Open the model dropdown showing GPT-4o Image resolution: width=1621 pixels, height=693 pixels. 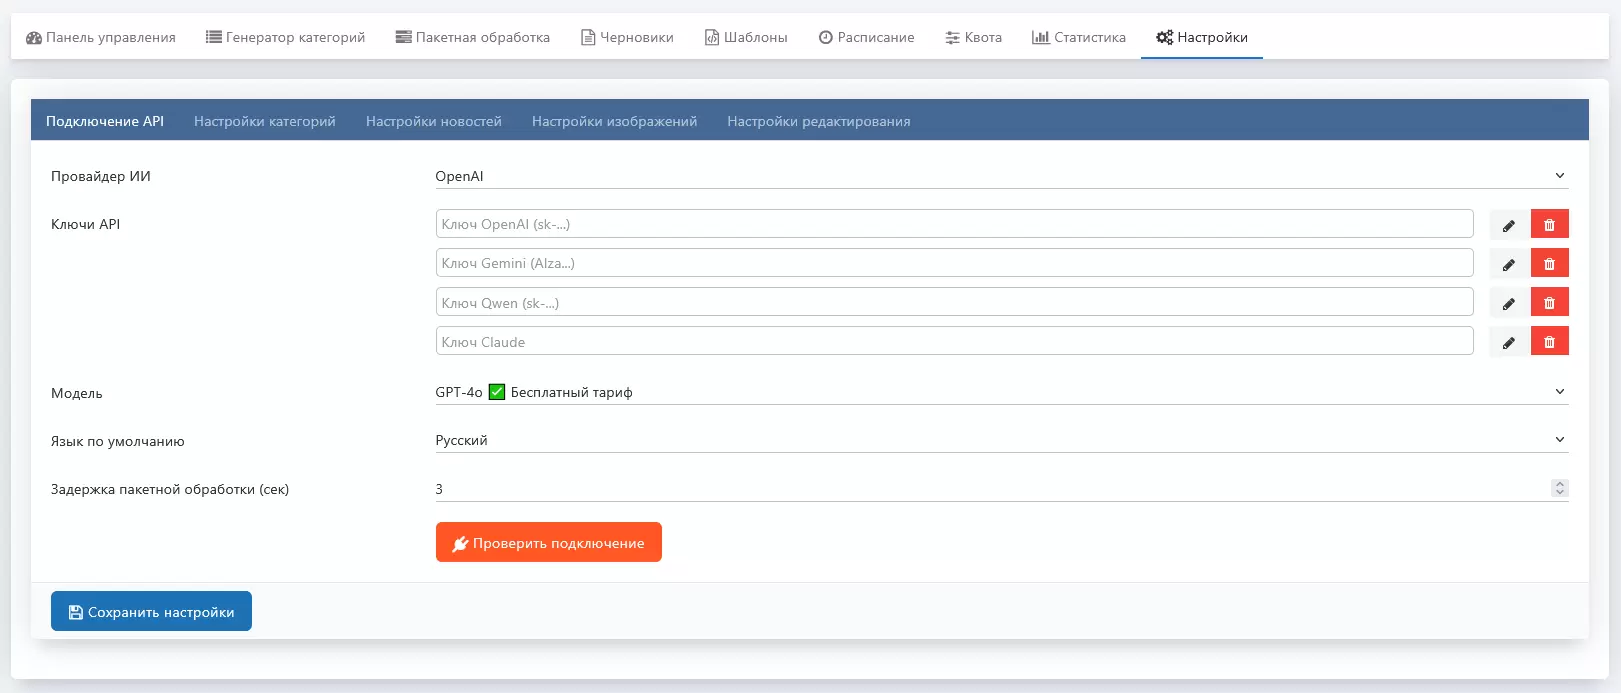pos(1000,392)
